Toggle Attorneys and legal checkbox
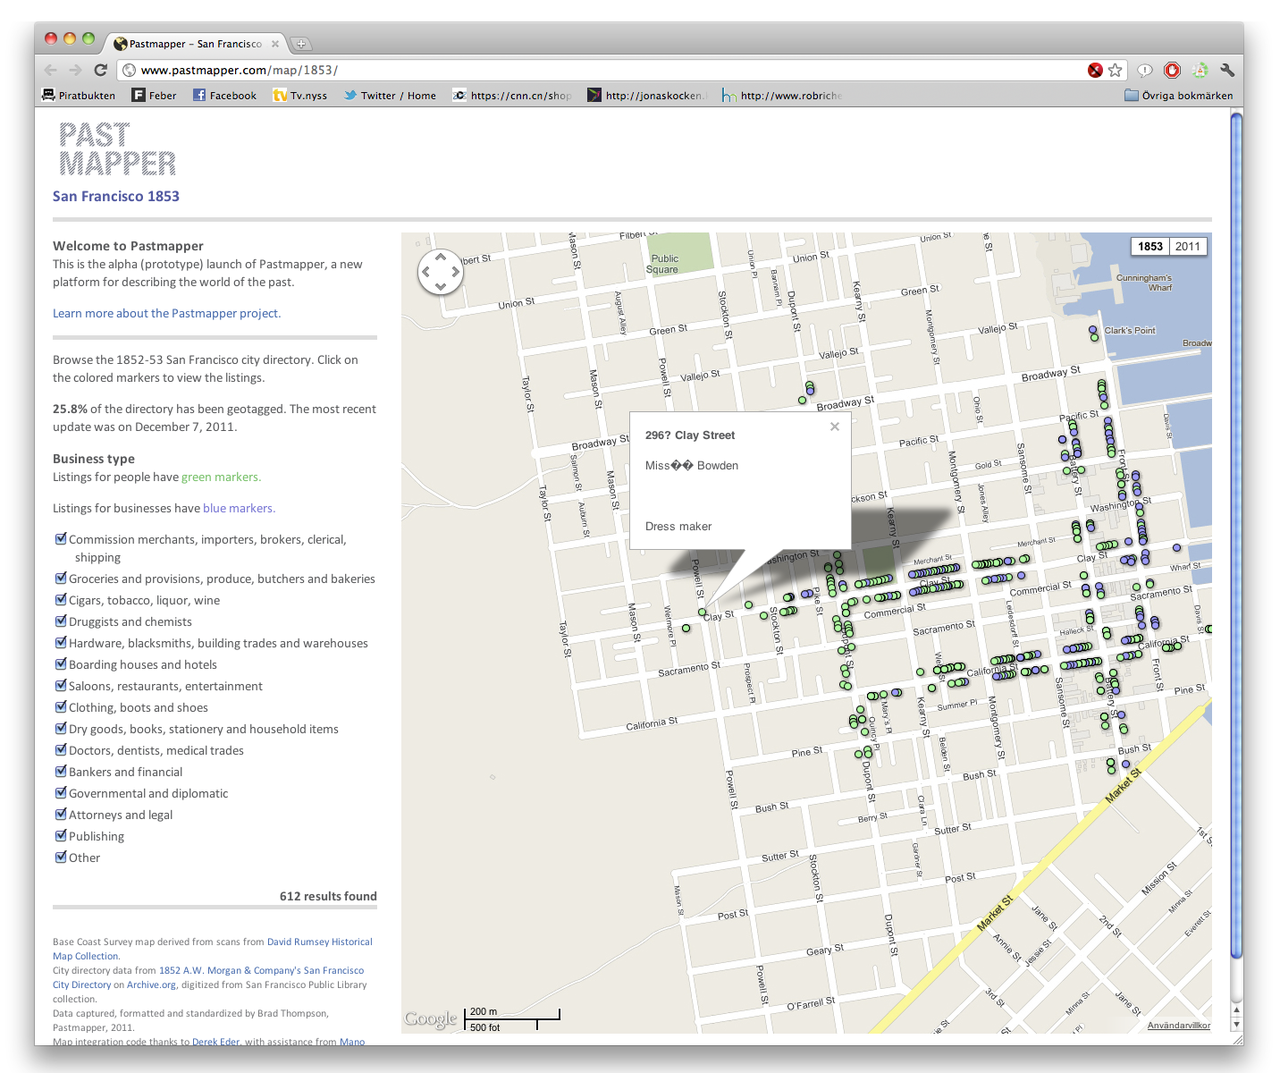This screenshot has height=1073, width=1280. pos(61,814)
